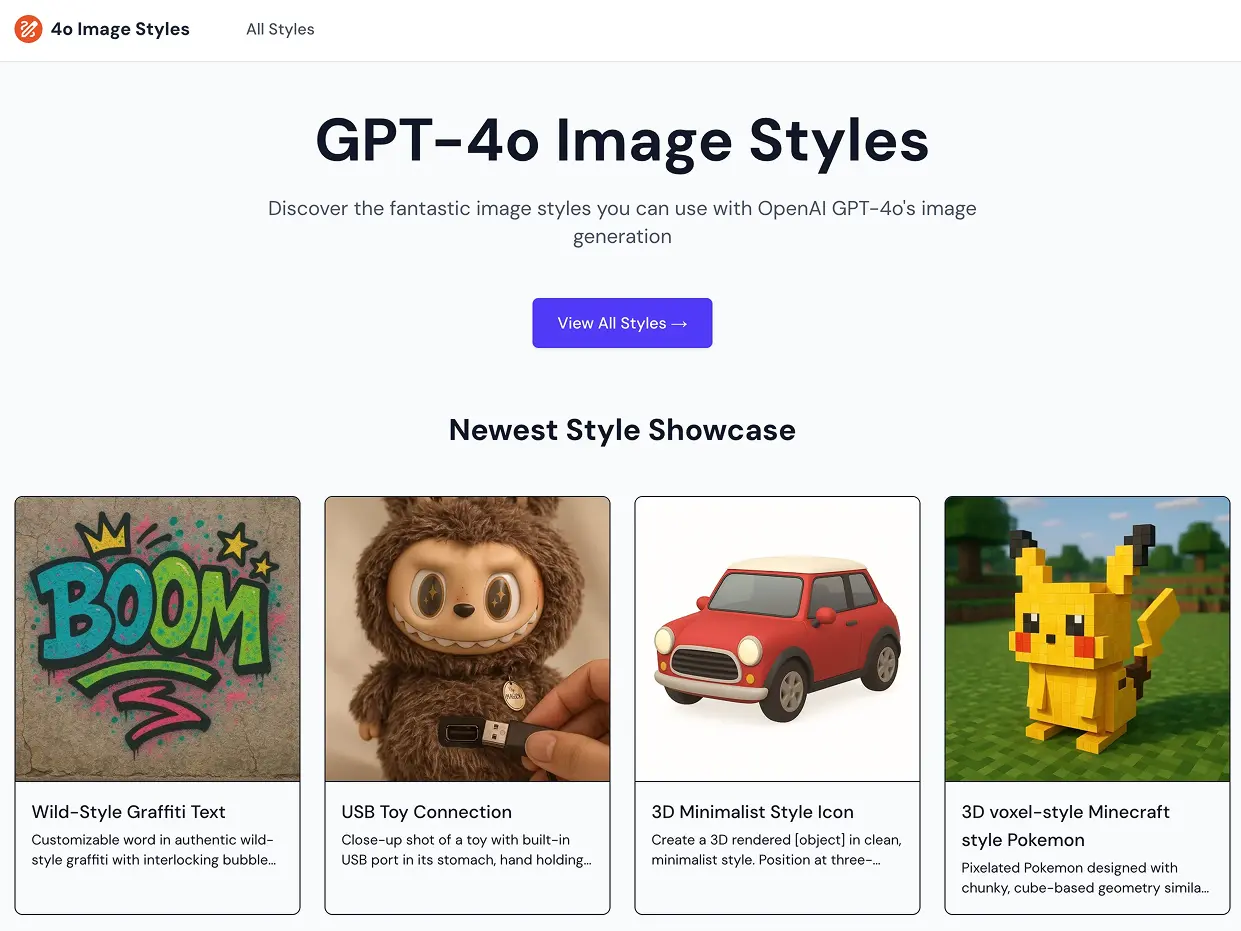
Task: Click the orange 4o Image Styles logo icon
Action: (x=28, y=29)
